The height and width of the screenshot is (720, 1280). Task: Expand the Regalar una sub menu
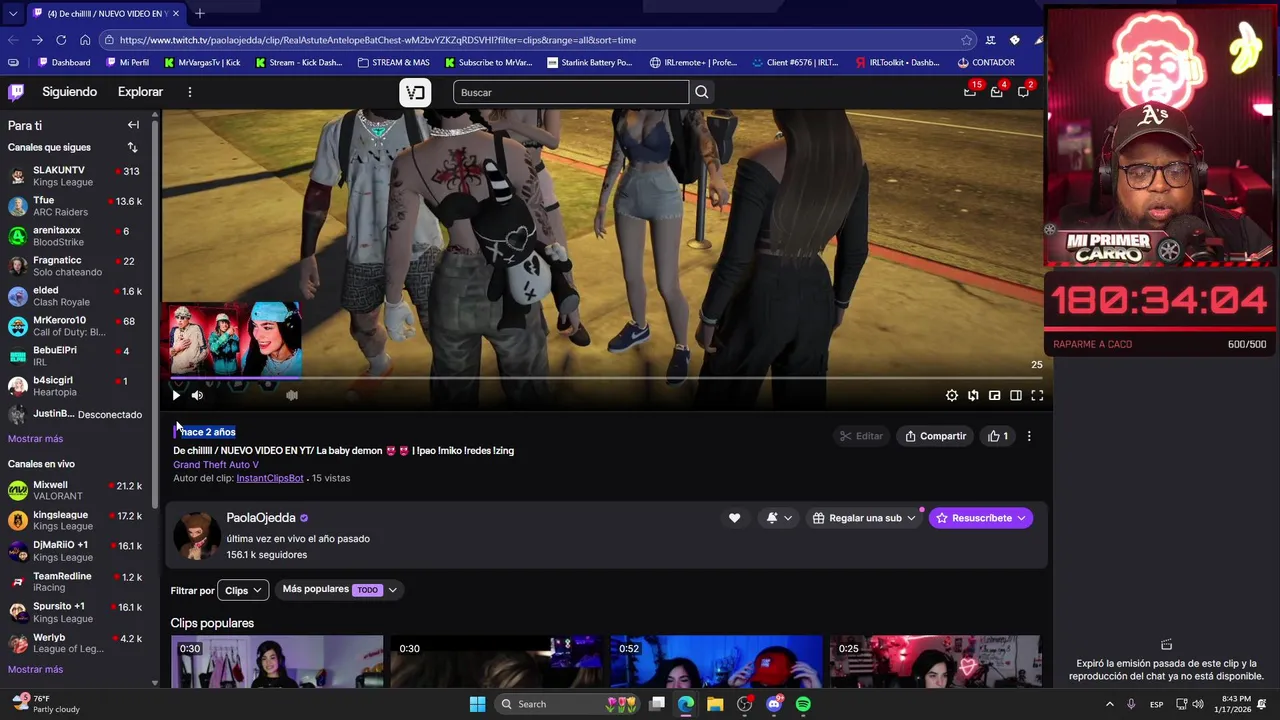point(864,518)
